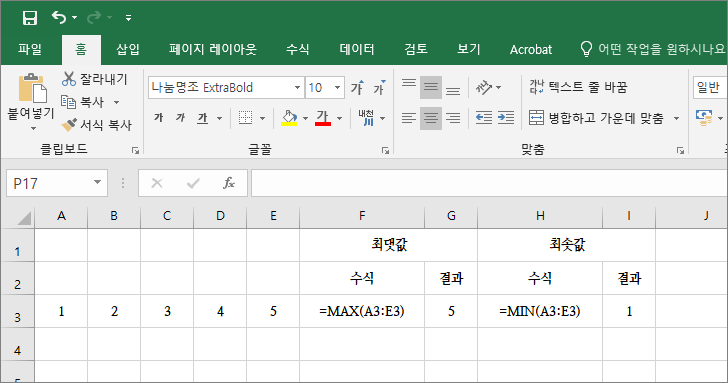Expand the 붙여넣기 options arrow
The width and height of the screenshot is (728, 383).
click(32, 129)
